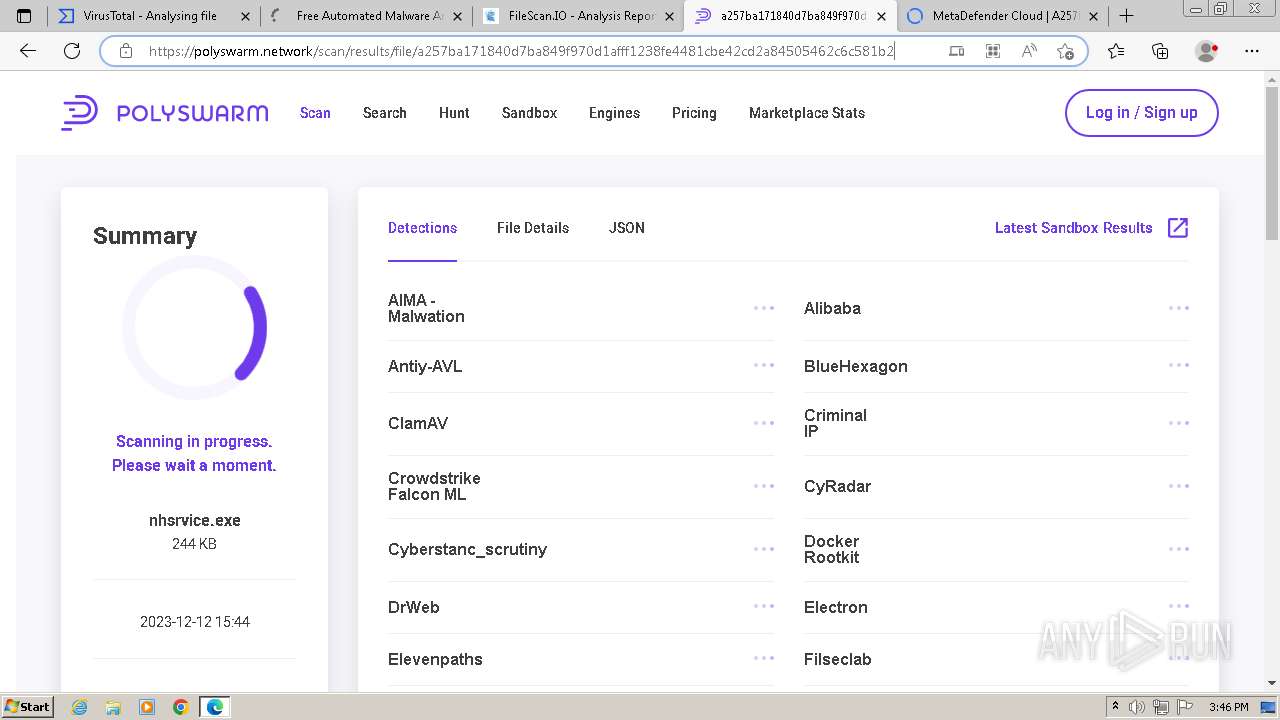Expand DrWeb result dots

(764, 607)
